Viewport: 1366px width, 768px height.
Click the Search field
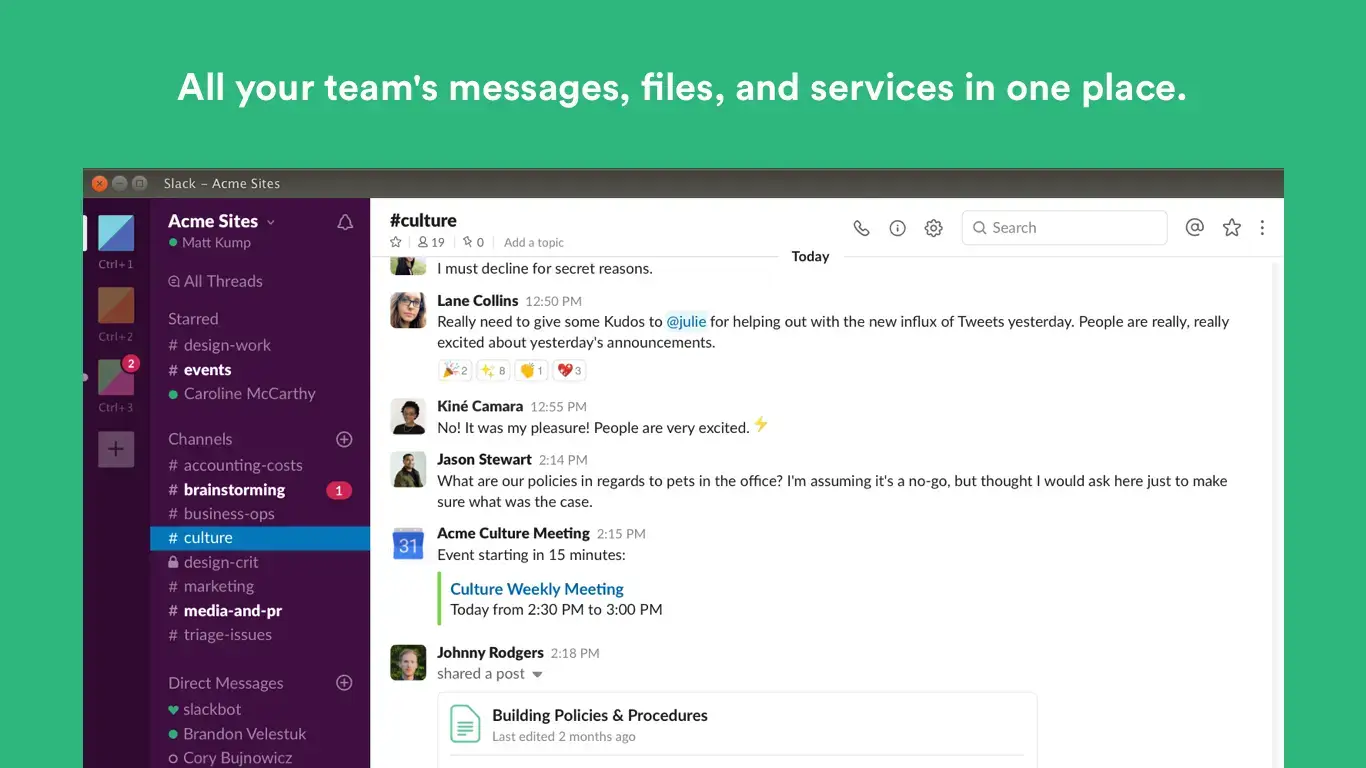(1064, 228)
